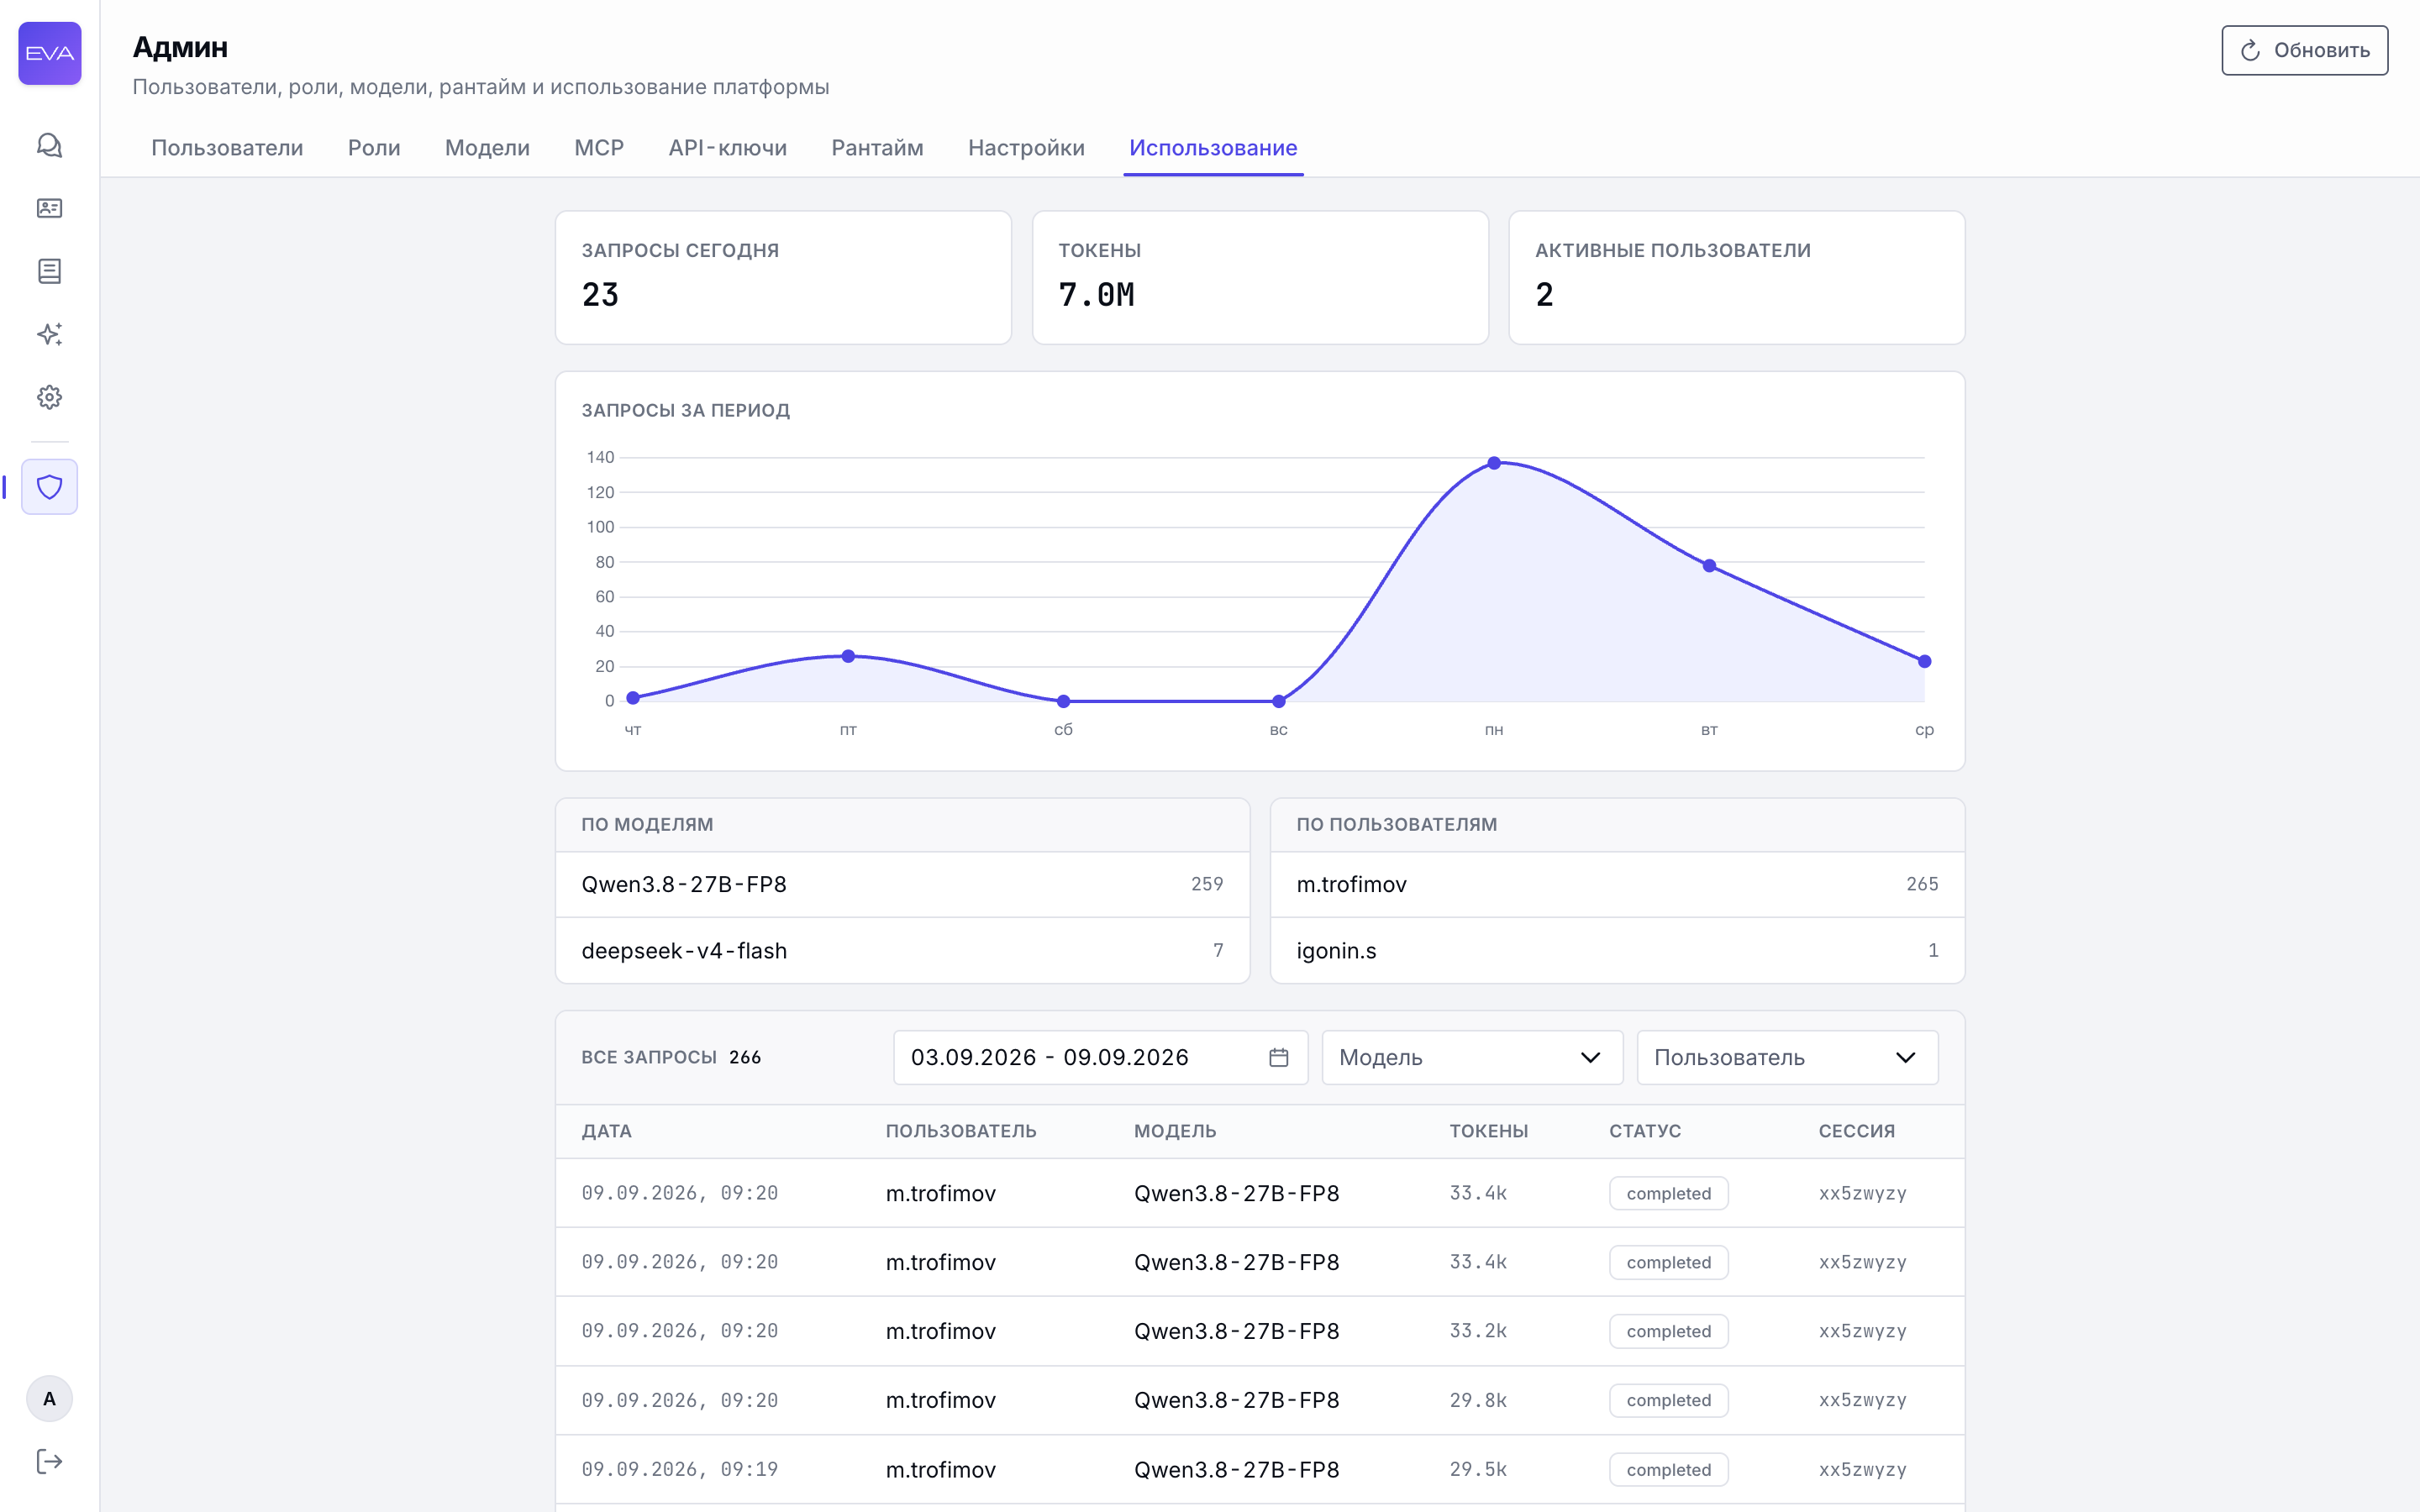Click the date range field 03.09.2026 - 09.09.2026
The height and width of the screenshot is (1512, 2420).
1100,1057
